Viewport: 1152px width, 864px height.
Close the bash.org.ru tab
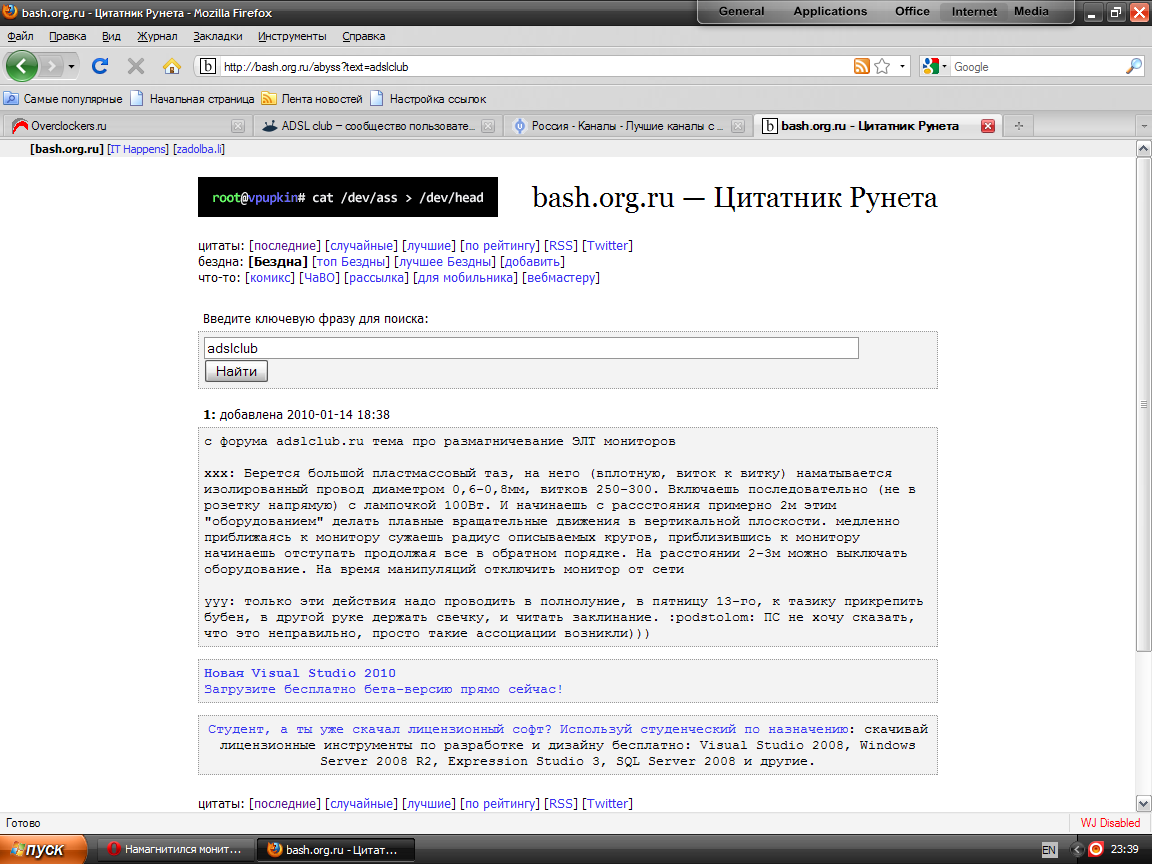tap(988, 126)
